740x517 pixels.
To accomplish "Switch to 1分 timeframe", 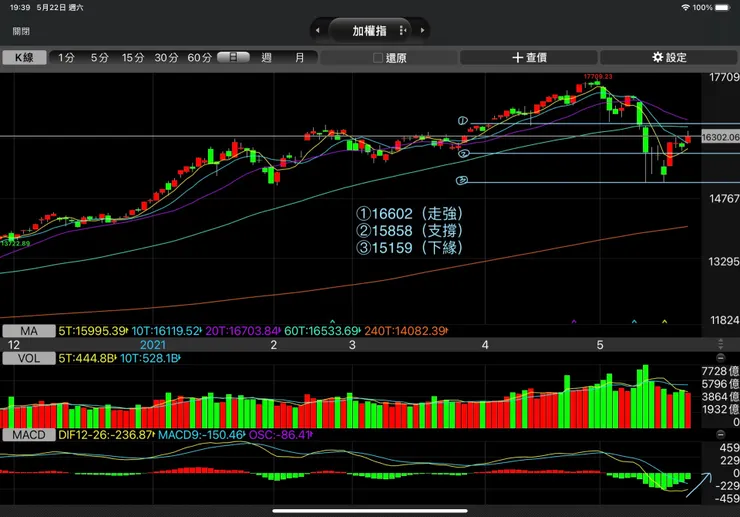I will 67,58.
